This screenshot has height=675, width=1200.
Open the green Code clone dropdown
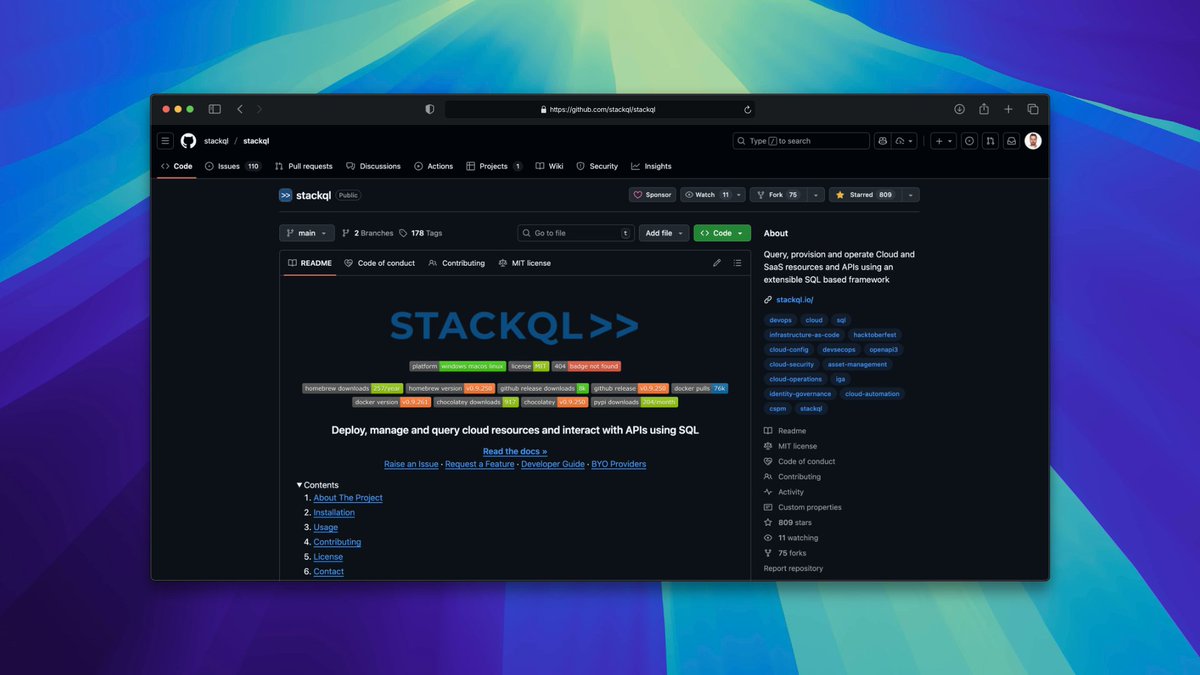point(722,233)
